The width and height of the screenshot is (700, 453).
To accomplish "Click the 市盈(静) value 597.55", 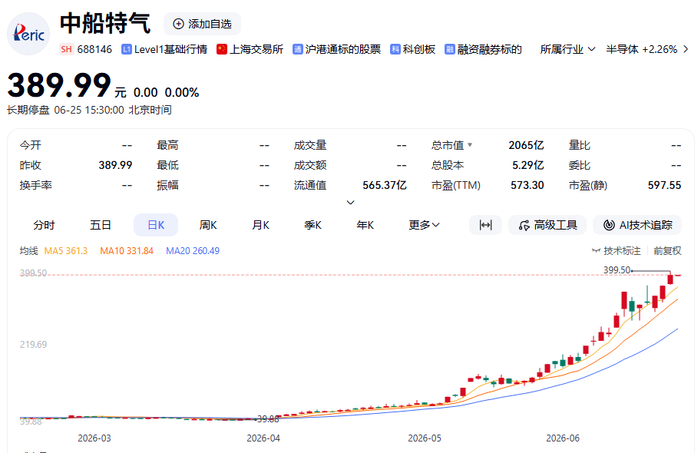I will (x=664, y=185).
